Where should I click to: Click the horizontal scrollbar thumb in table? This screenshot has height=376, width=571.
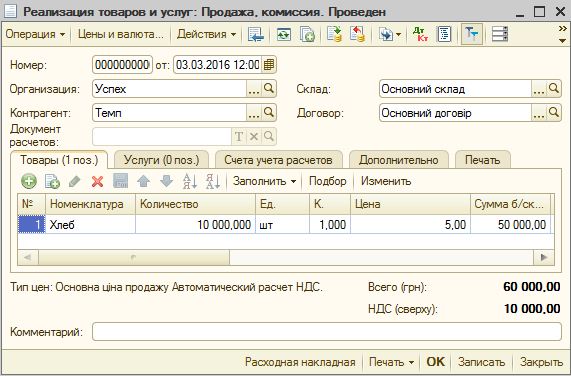coord(134,257)
